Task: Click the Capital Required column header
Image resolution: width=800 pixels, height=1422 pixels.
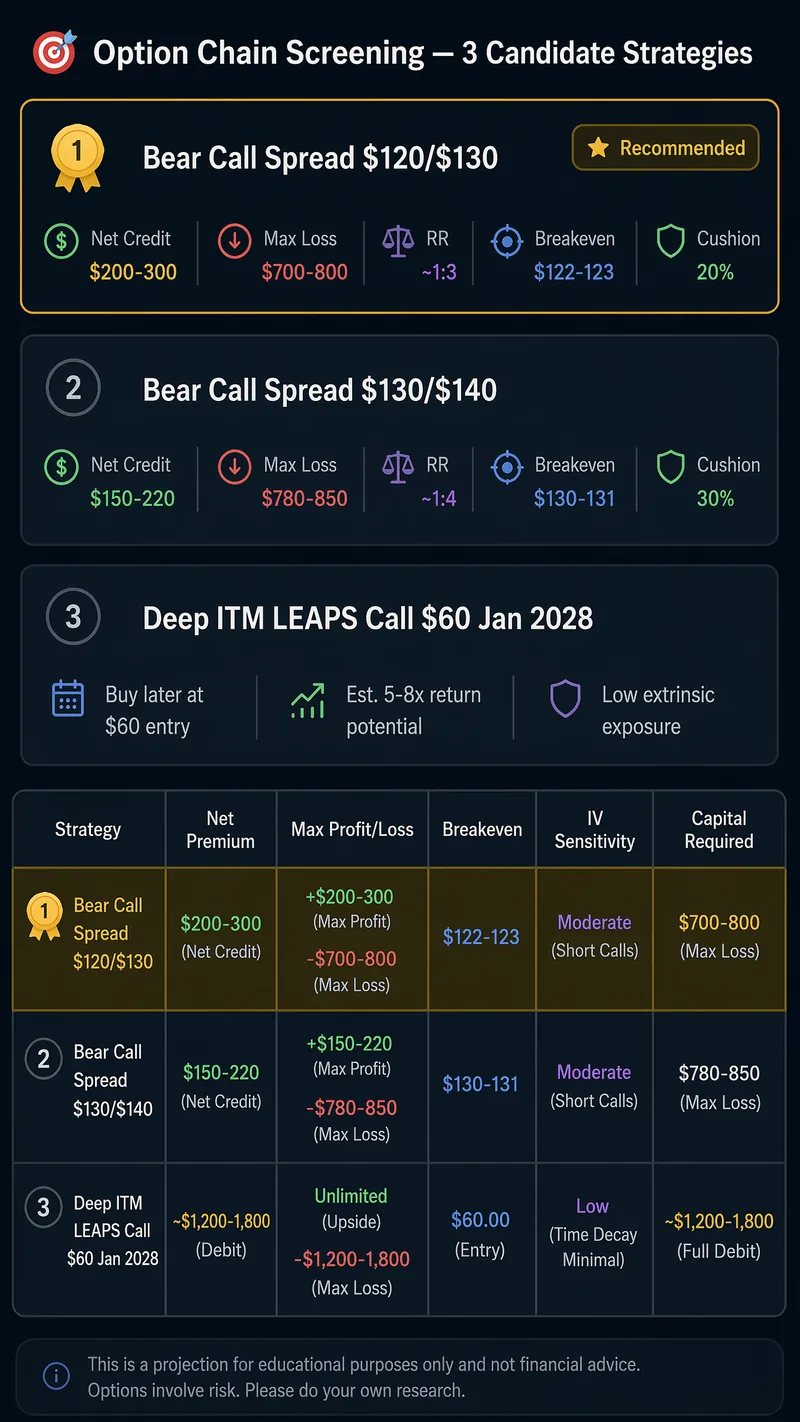Action: point(719,829)
